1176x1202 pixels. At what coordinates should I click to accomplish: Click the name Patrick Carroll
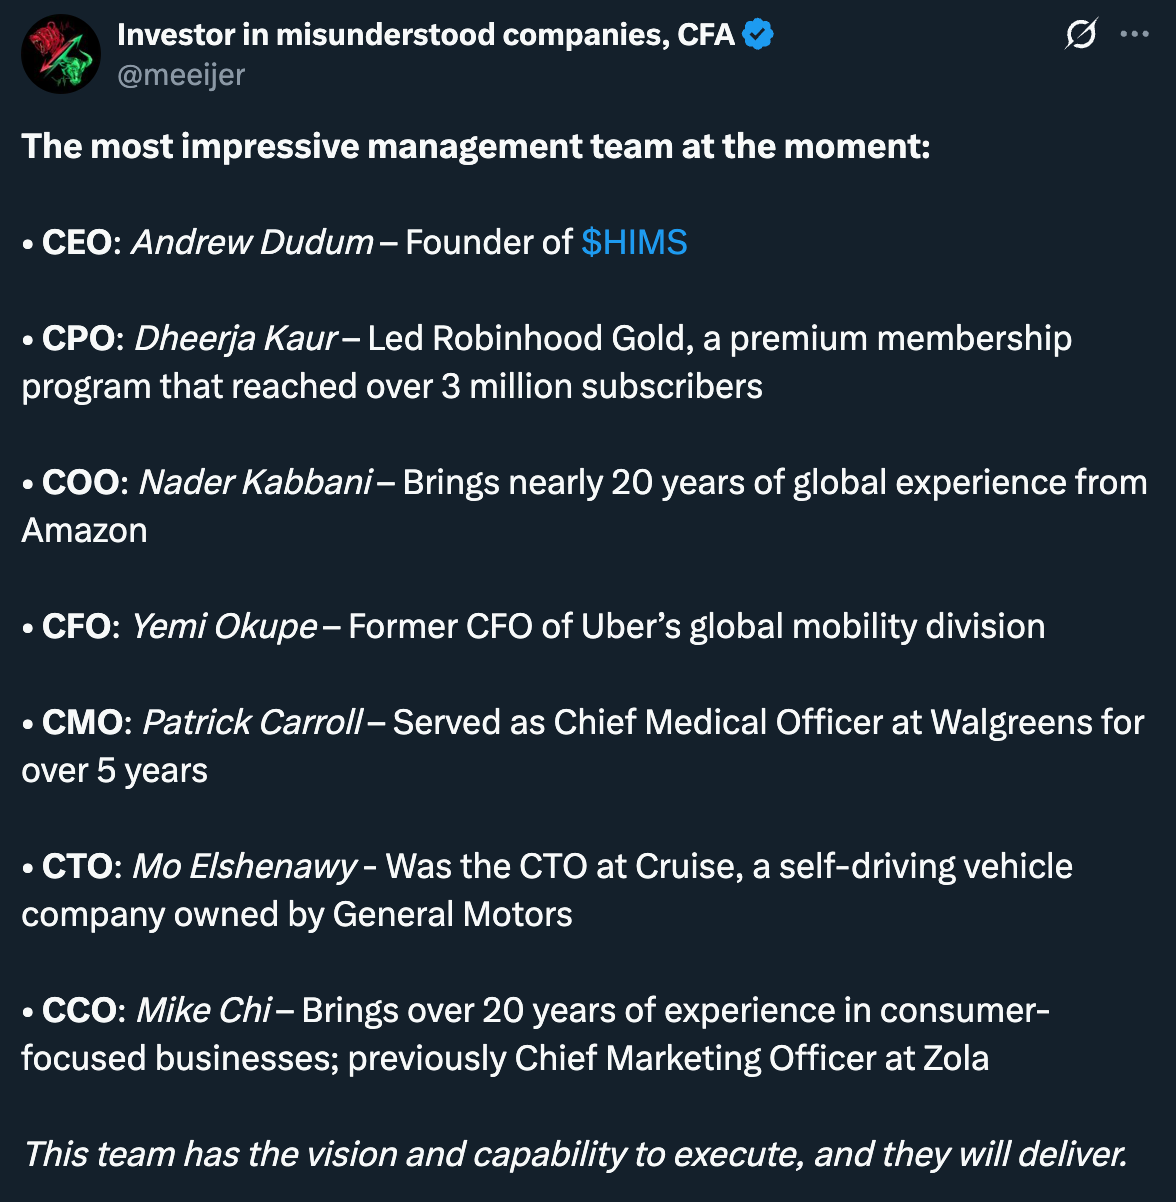pyautogui.click(x=253, y=722)
